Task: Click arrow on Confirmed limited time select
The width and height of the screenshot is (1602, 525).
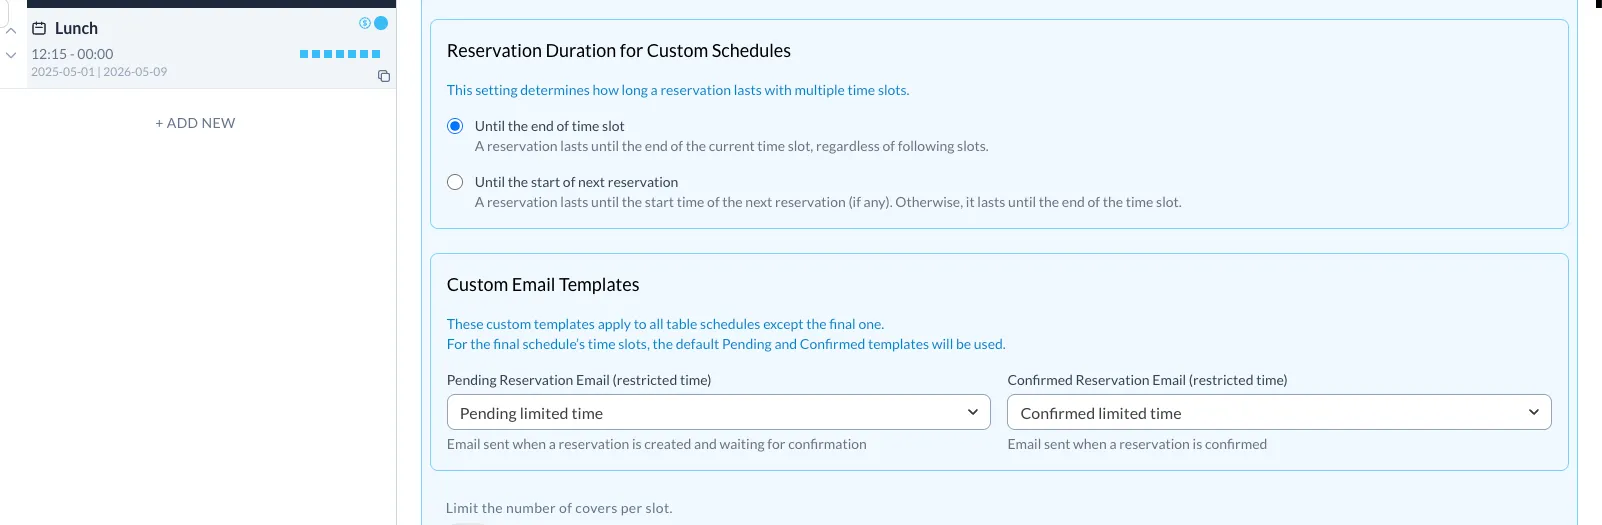Action: tap(1534, 412)
